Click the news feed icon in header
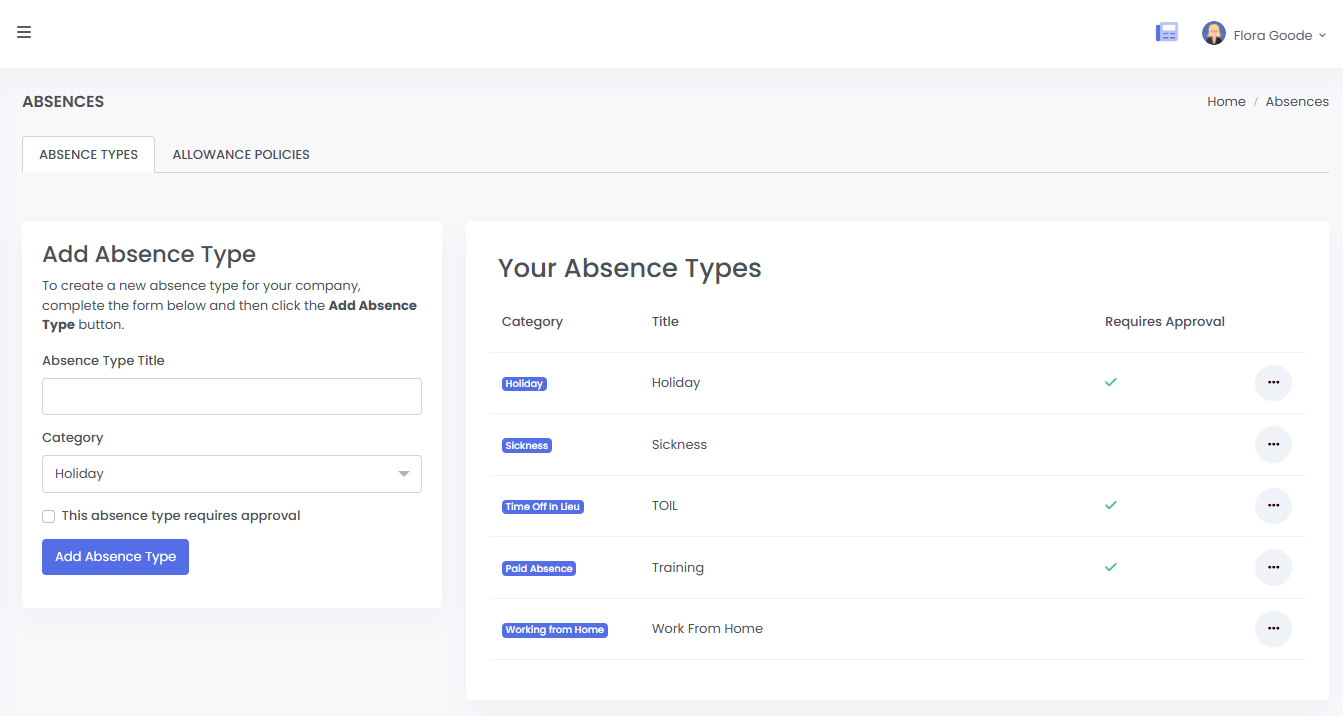 click(1166, 33)
